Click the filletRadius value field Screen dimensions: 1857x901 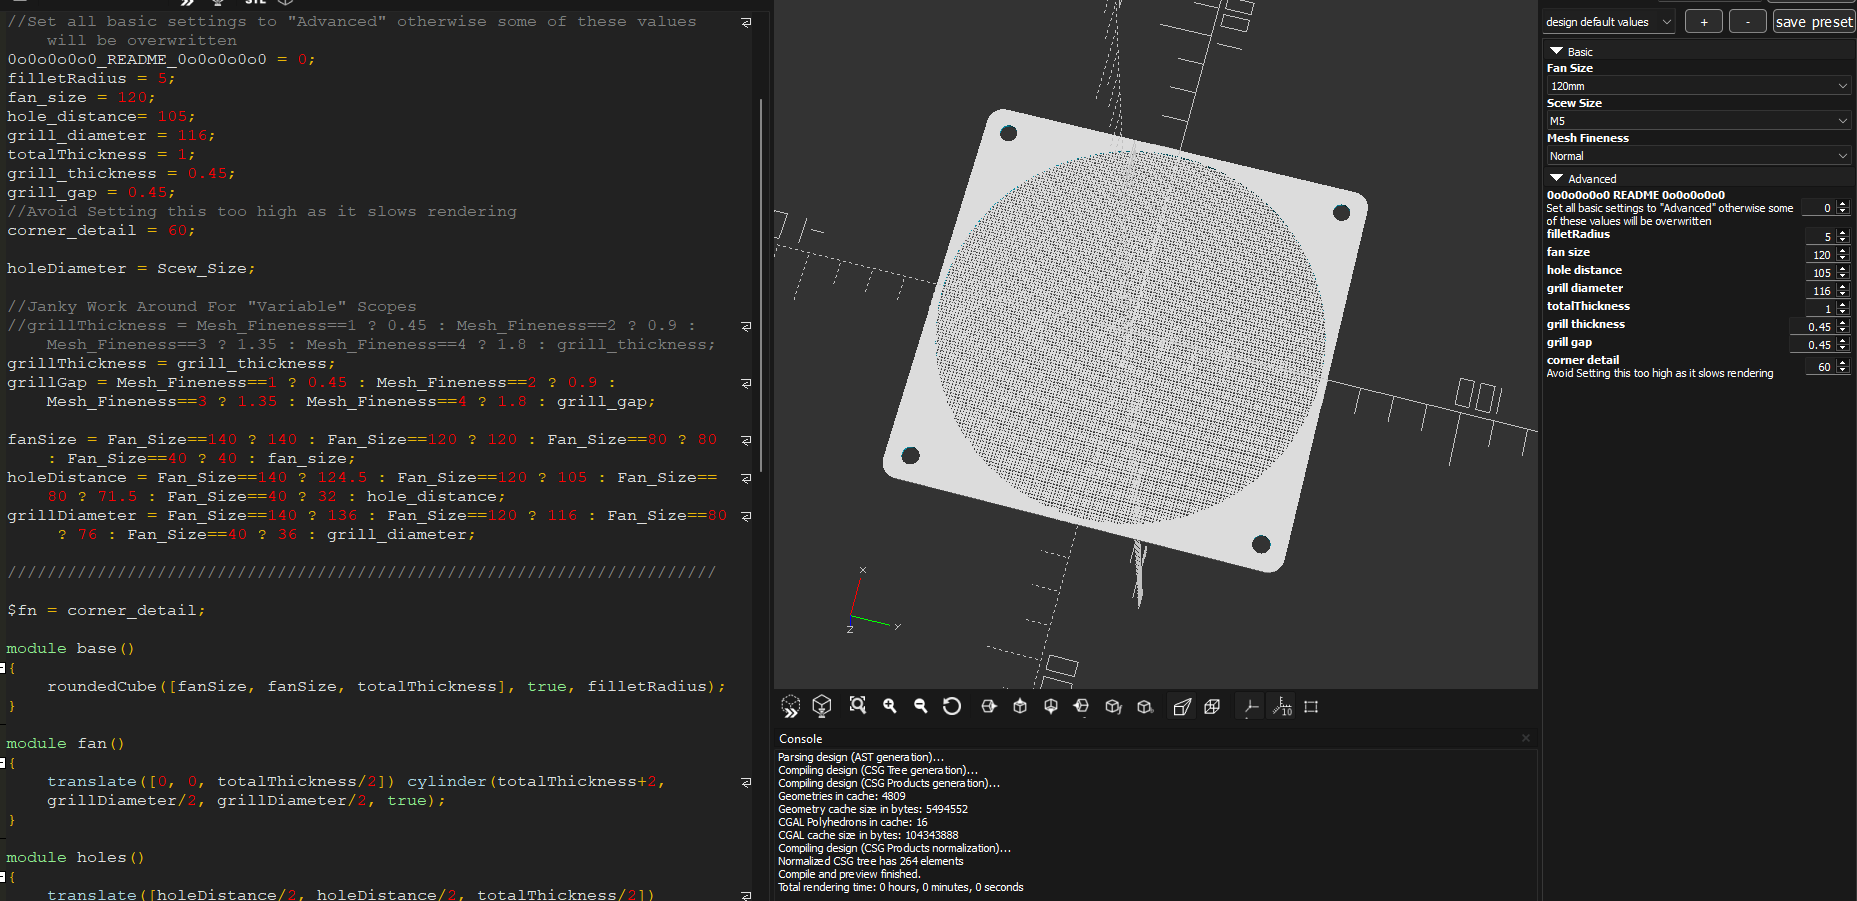pyautogui.click(x=1820, y=237)
